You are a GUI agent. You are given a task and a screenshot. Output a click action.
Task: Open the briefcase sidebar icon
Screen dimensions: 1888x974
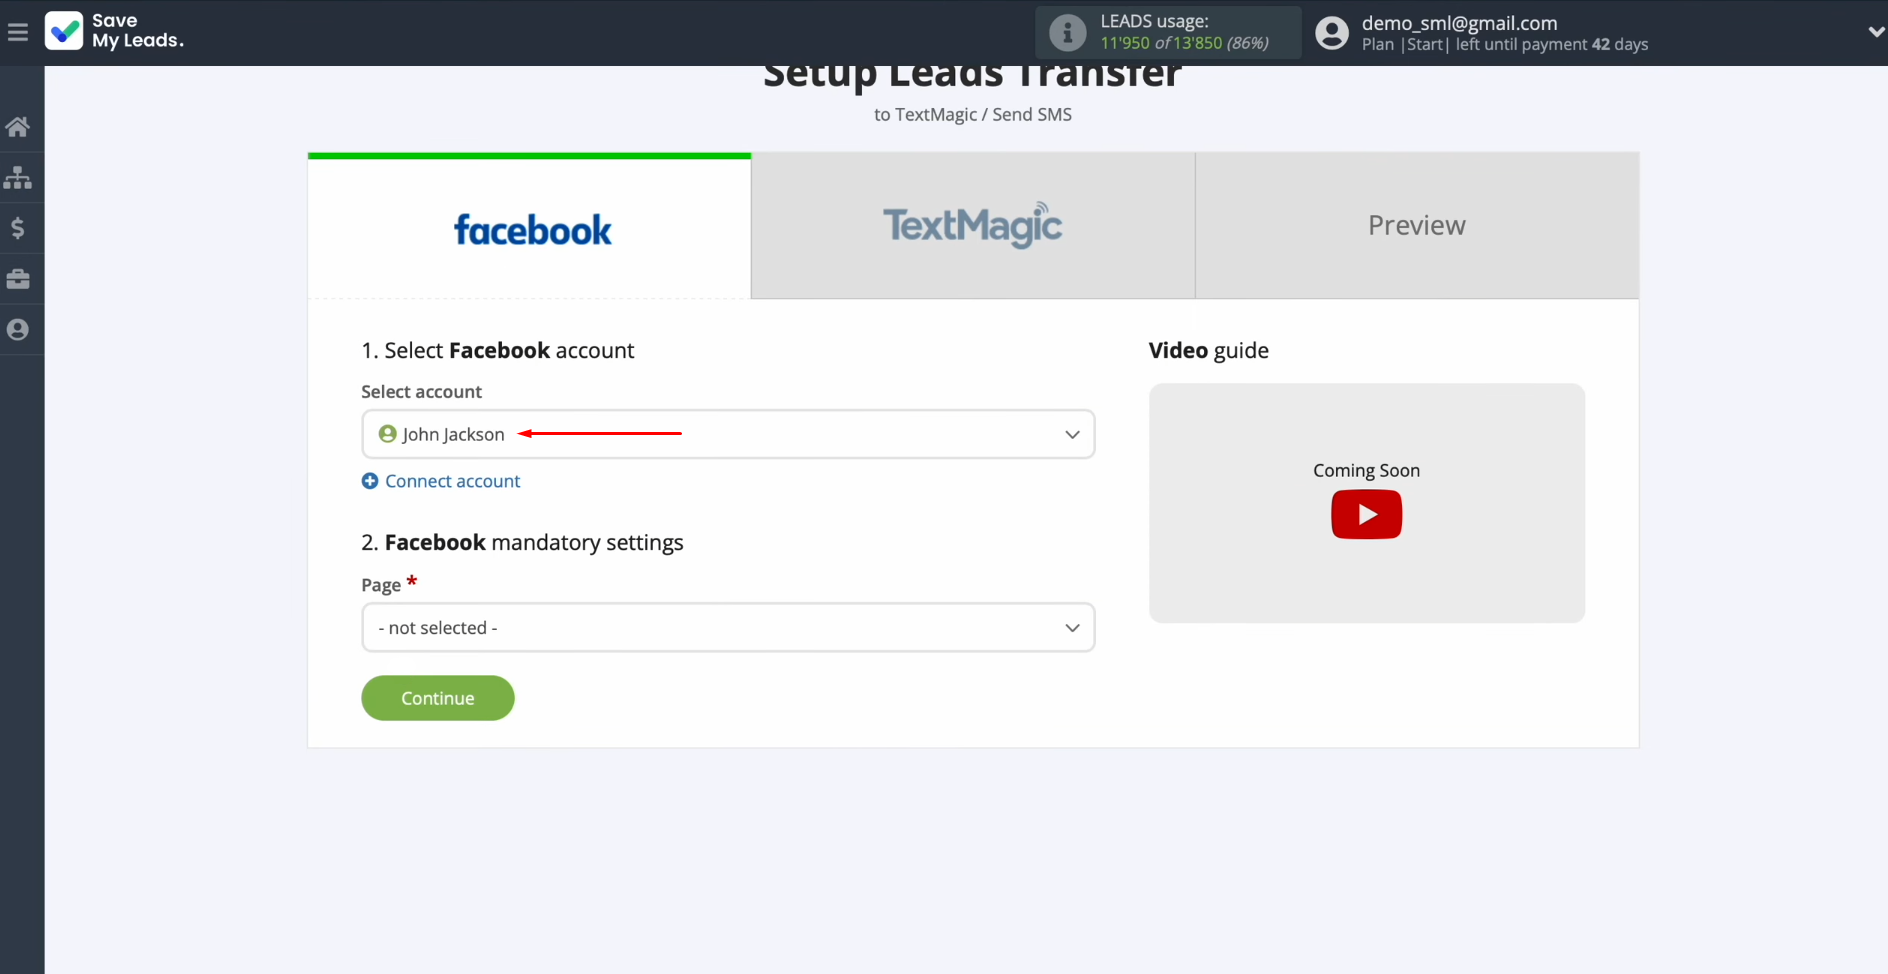tap(18, 279)
